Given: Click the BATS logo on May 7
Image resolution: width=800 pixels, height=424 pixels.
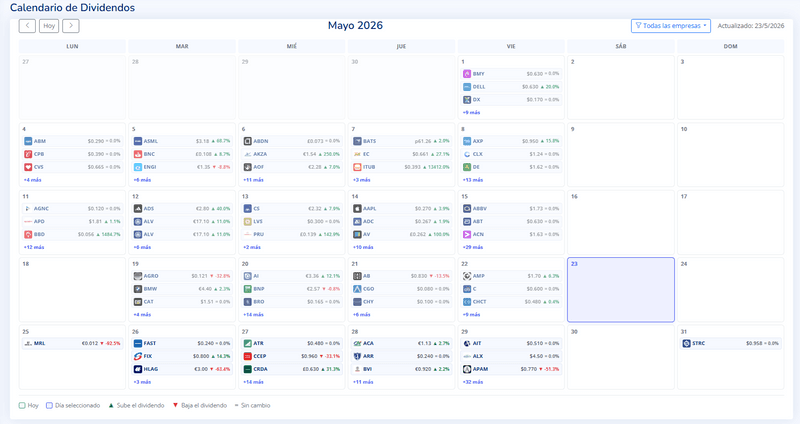Looking at the screenshot, I should tap(357, 141).
